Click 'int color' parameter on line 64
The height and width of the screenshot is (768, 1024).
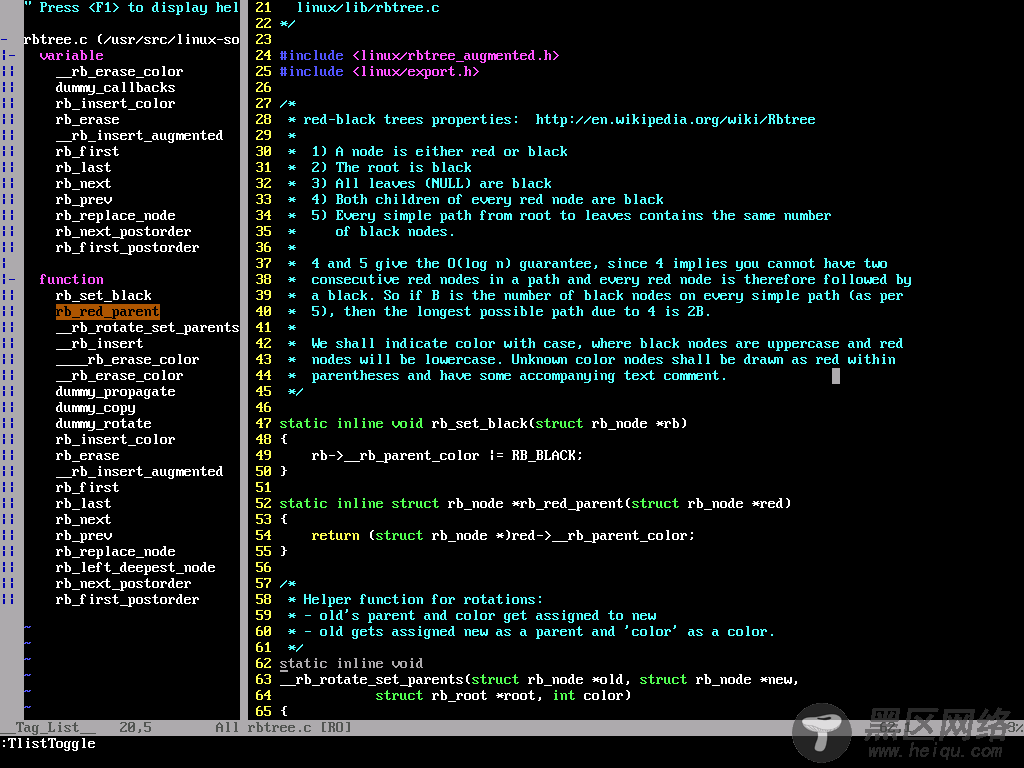click(x=588, y=696)
